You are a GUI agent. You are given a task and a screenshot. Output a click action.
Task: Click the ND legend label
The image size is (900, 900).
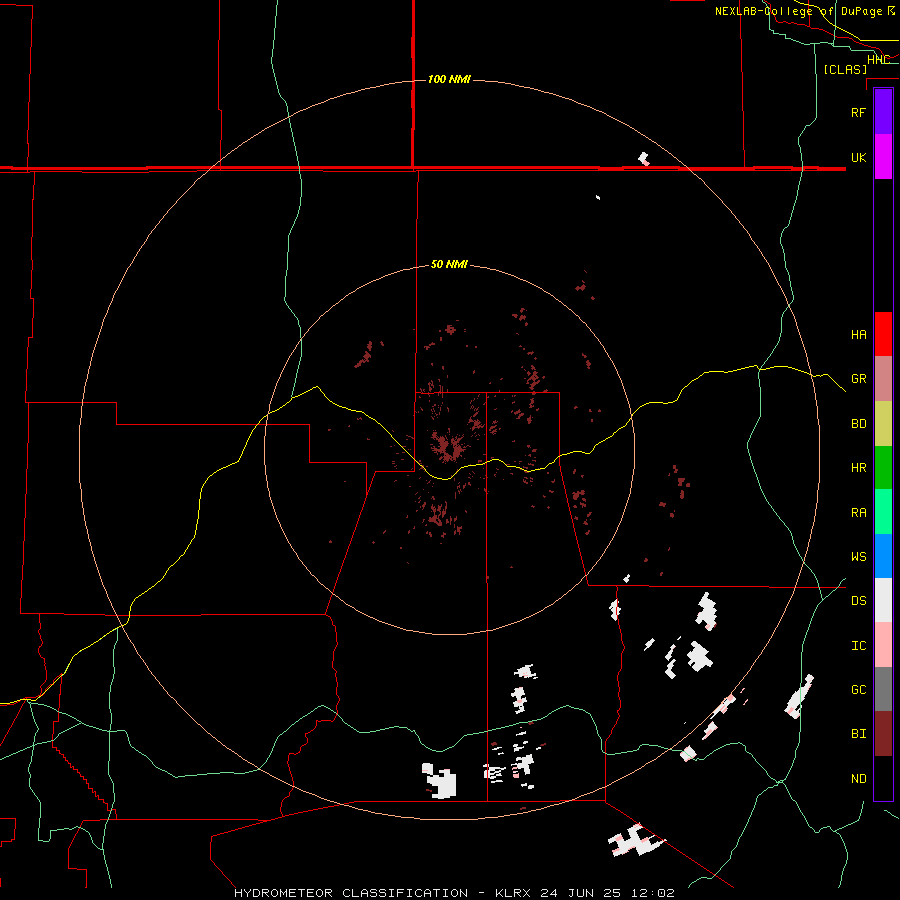coord(858,779)
